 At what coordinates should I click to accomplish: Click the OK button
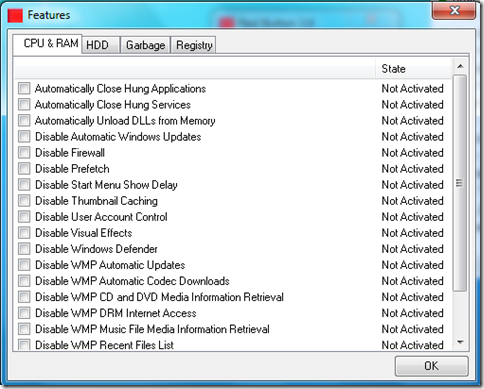click(x=431, y=366)
